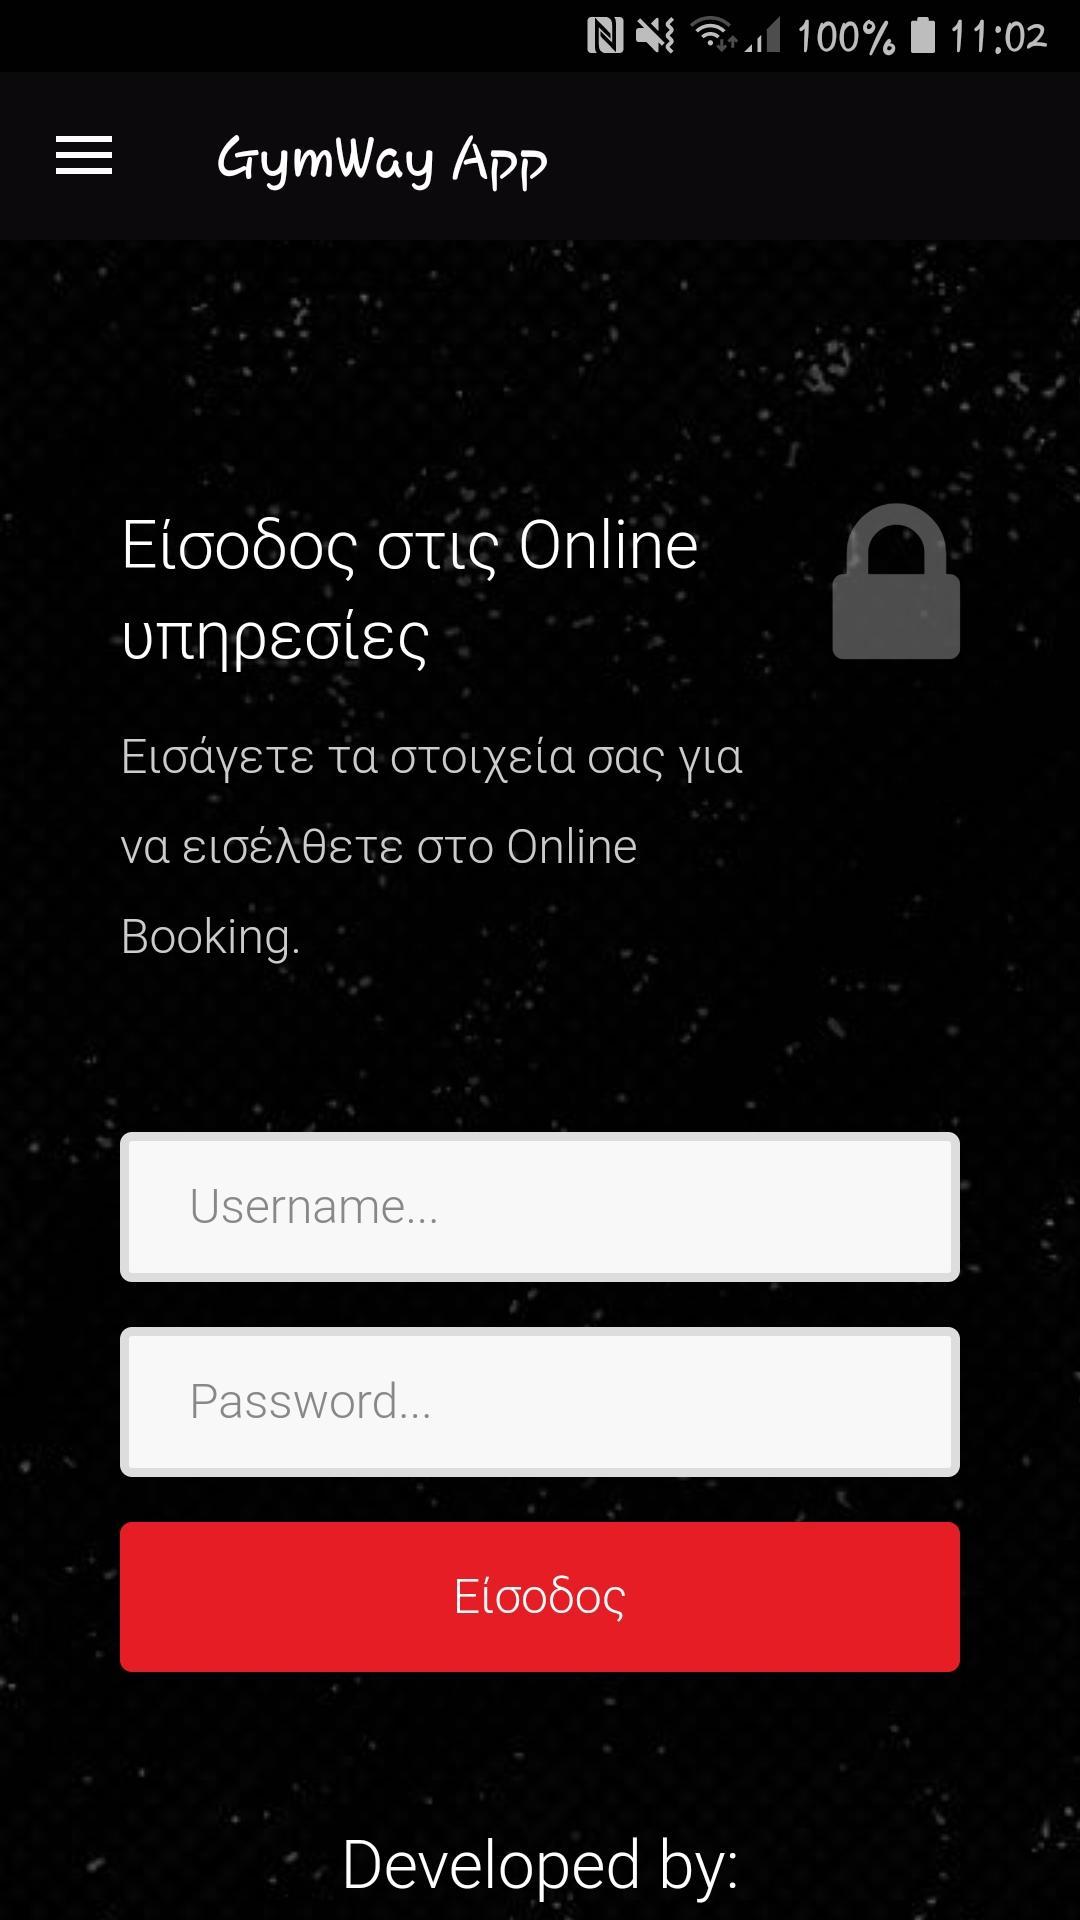Tap the battery icon in status bar
This screenshot has height=1920, width=1080.
tap(923, 37)
